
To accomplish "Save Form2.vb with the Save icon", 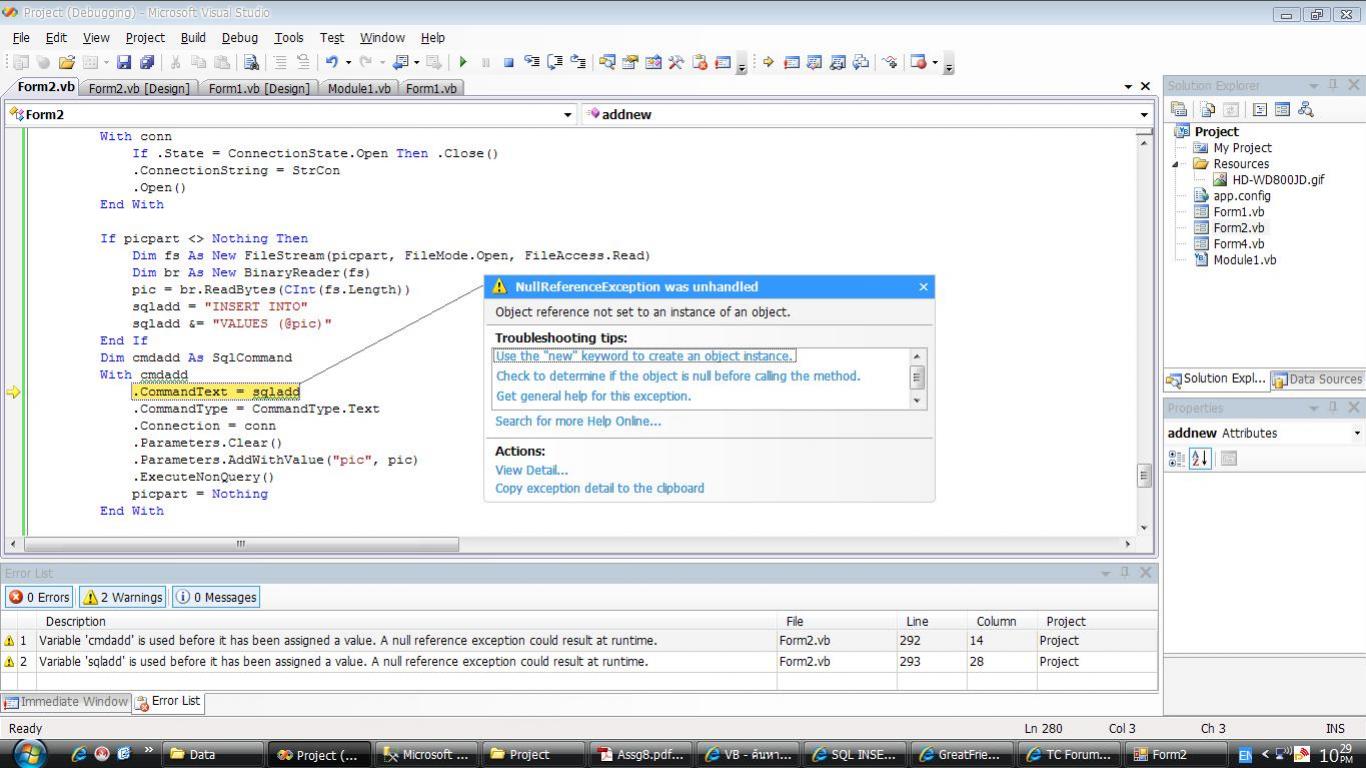I will tap(123, 62).
